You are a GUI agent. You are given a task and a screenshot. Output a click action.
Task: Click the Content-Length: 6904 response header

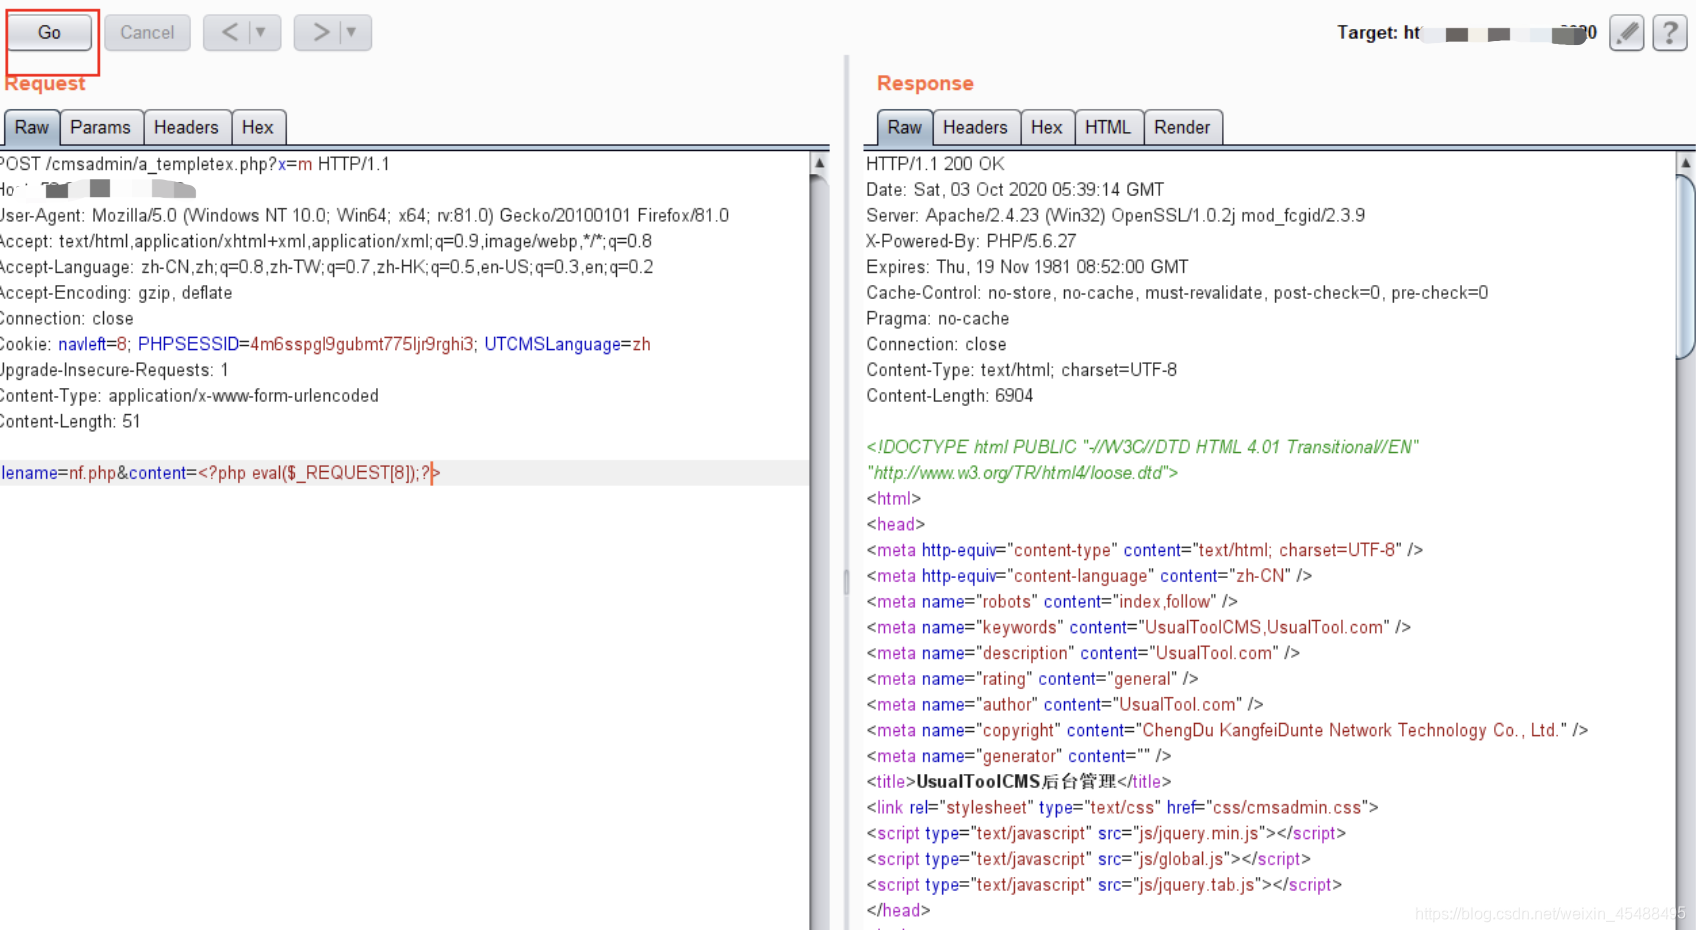tap(949, 395)
